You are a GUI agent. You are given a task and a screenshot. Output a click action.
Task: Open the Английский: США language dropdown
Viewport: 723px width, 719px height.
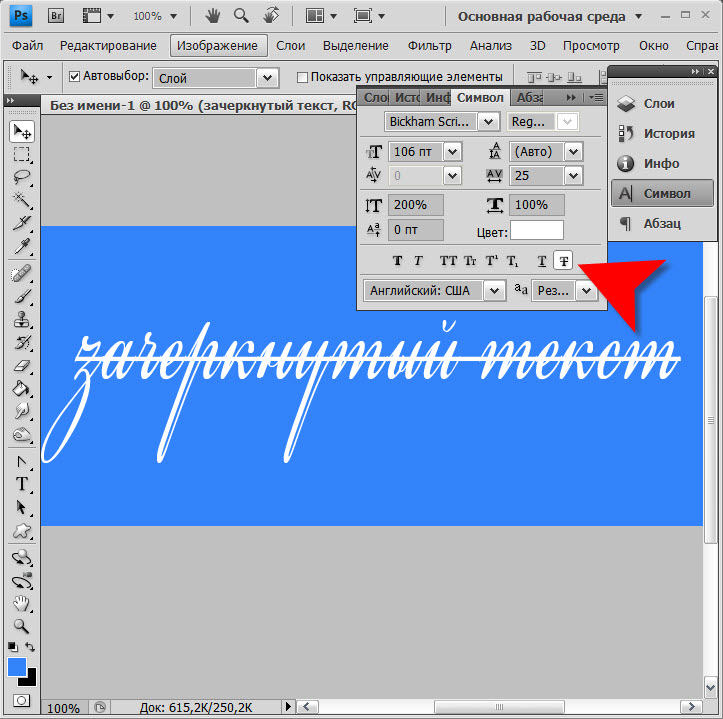click(x=494, y=291)
